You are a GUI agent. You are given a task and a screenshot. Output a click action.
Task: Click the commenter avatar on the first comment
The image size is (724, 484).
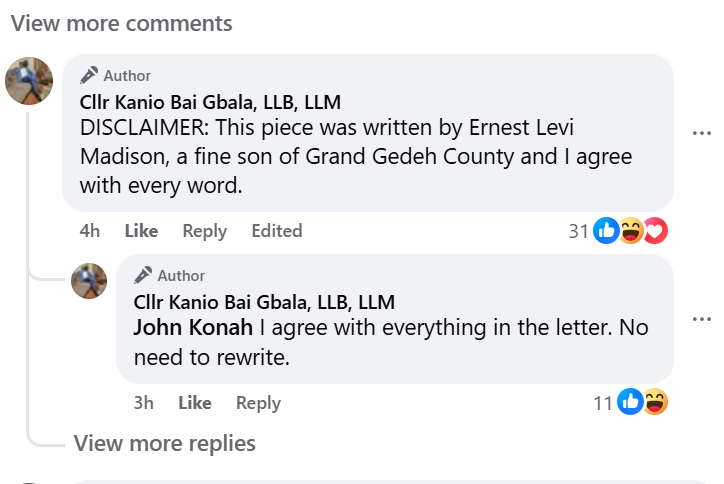29,81
